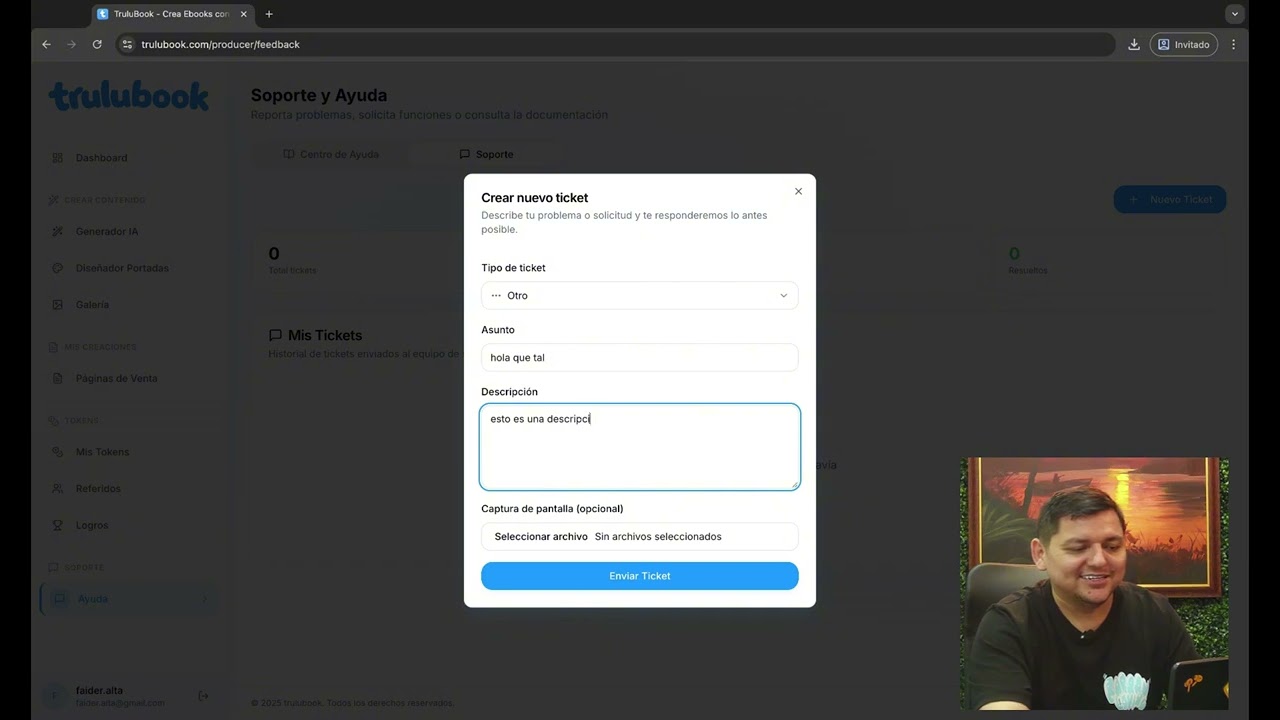
Task: Click the Ayuda chat icon
Action: (59, 599)
